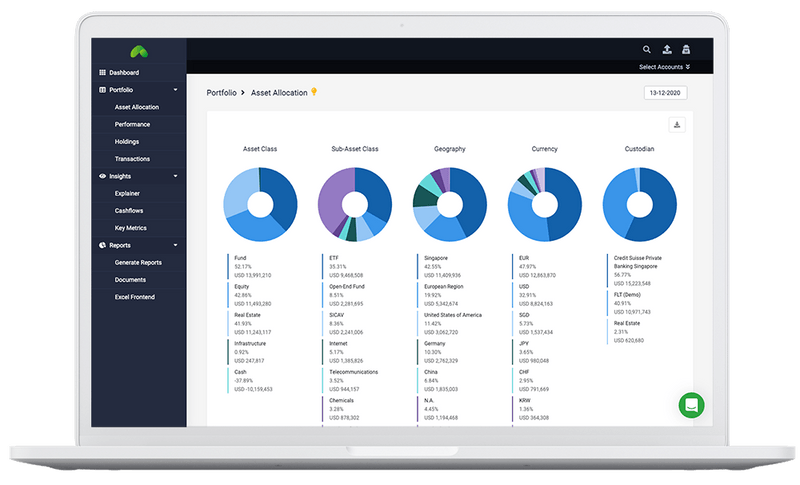Click the lightbulb hint icon

tap(314, 92)
